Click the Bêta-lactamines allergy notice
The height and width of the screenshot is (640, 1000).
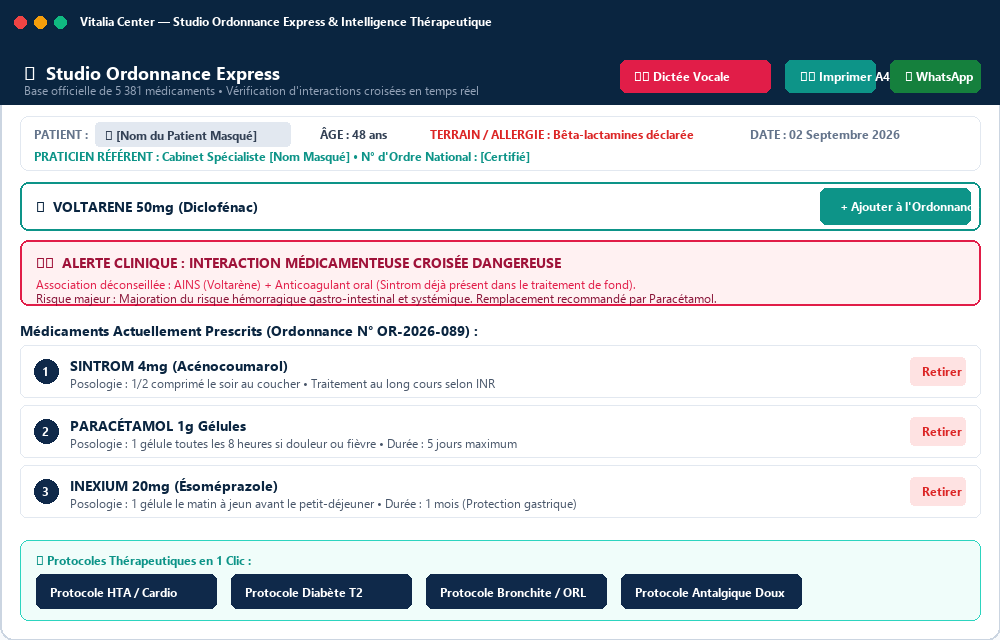tap(561, 135)
